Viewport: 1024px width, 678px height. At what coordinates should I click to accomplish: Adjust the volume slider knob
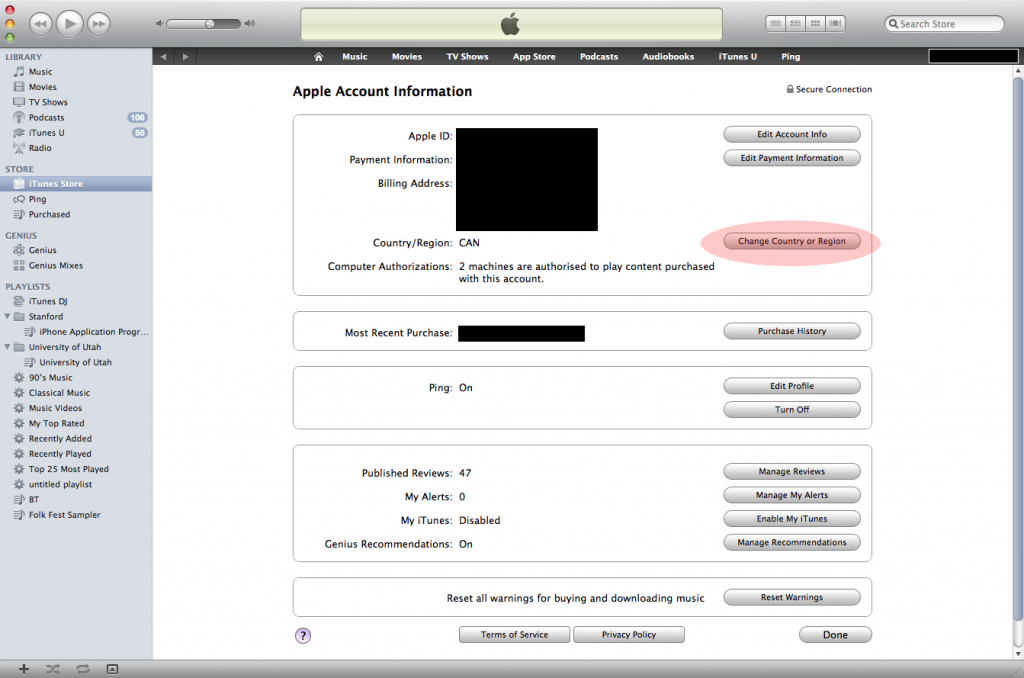coord(210,24)
